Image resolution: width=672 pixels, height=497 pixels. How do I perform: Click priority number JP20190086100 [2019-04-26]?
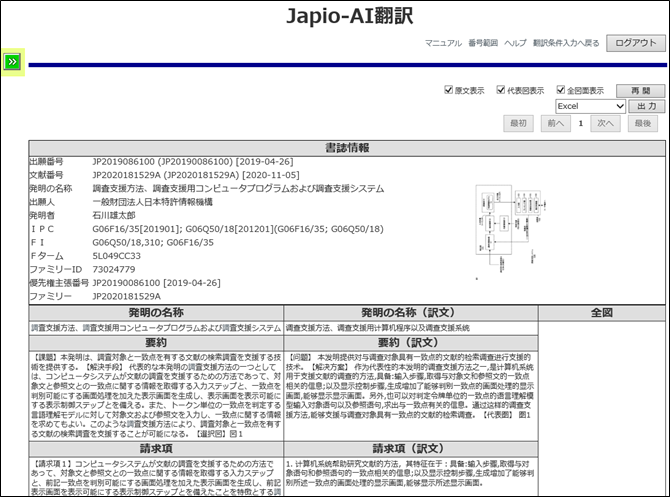click(x=156, y=283)
